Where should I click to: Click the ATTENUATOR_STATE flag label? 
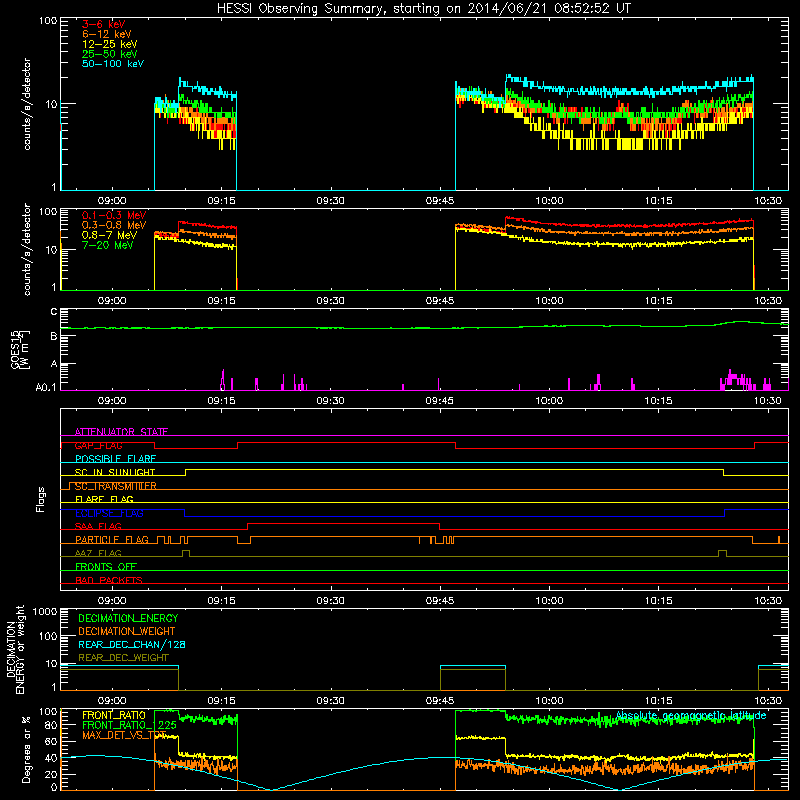[x=121, y=432]
